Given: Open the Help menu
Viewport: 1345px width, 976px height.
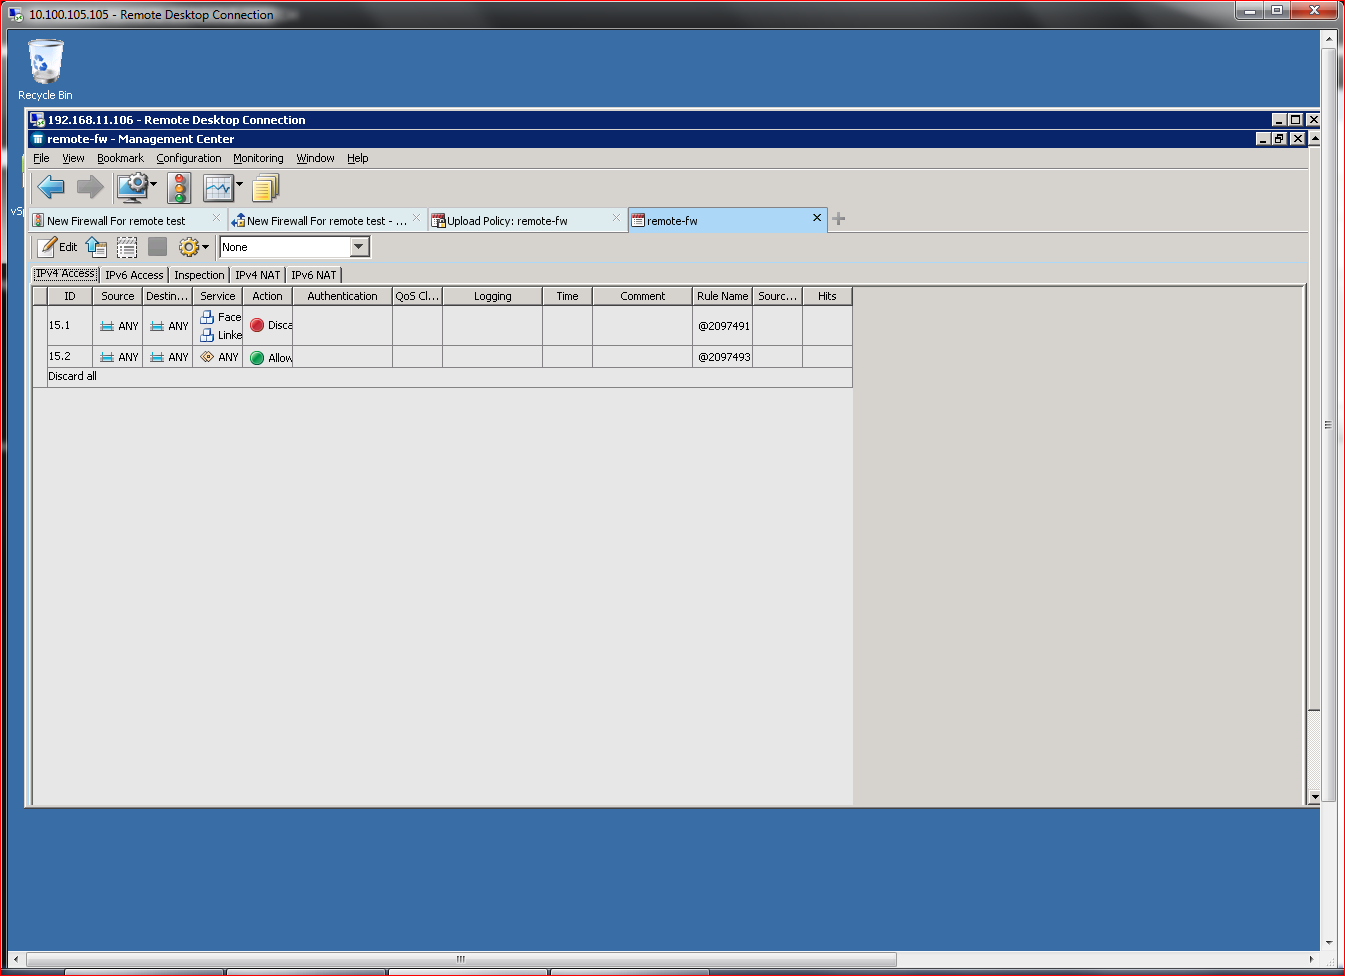Looking at the screenshot, I should click(357, 158).
